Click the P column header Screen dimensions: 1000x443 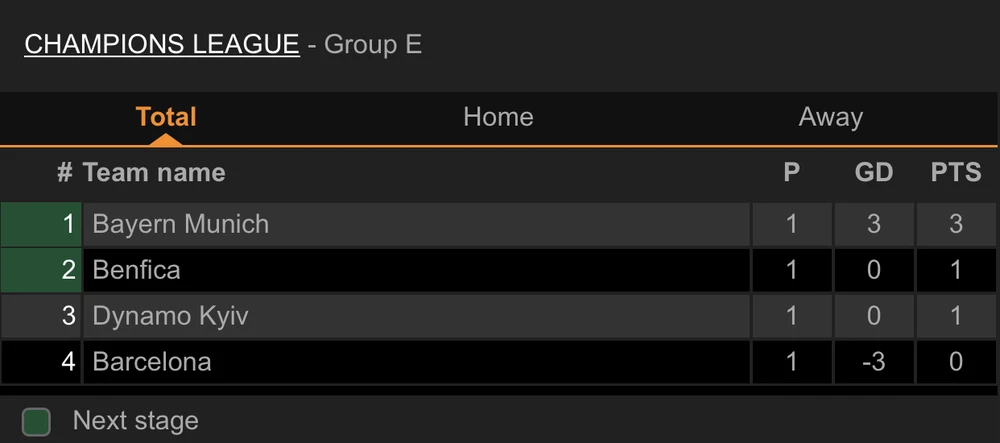pyautogui.click(x=791, y=173)
